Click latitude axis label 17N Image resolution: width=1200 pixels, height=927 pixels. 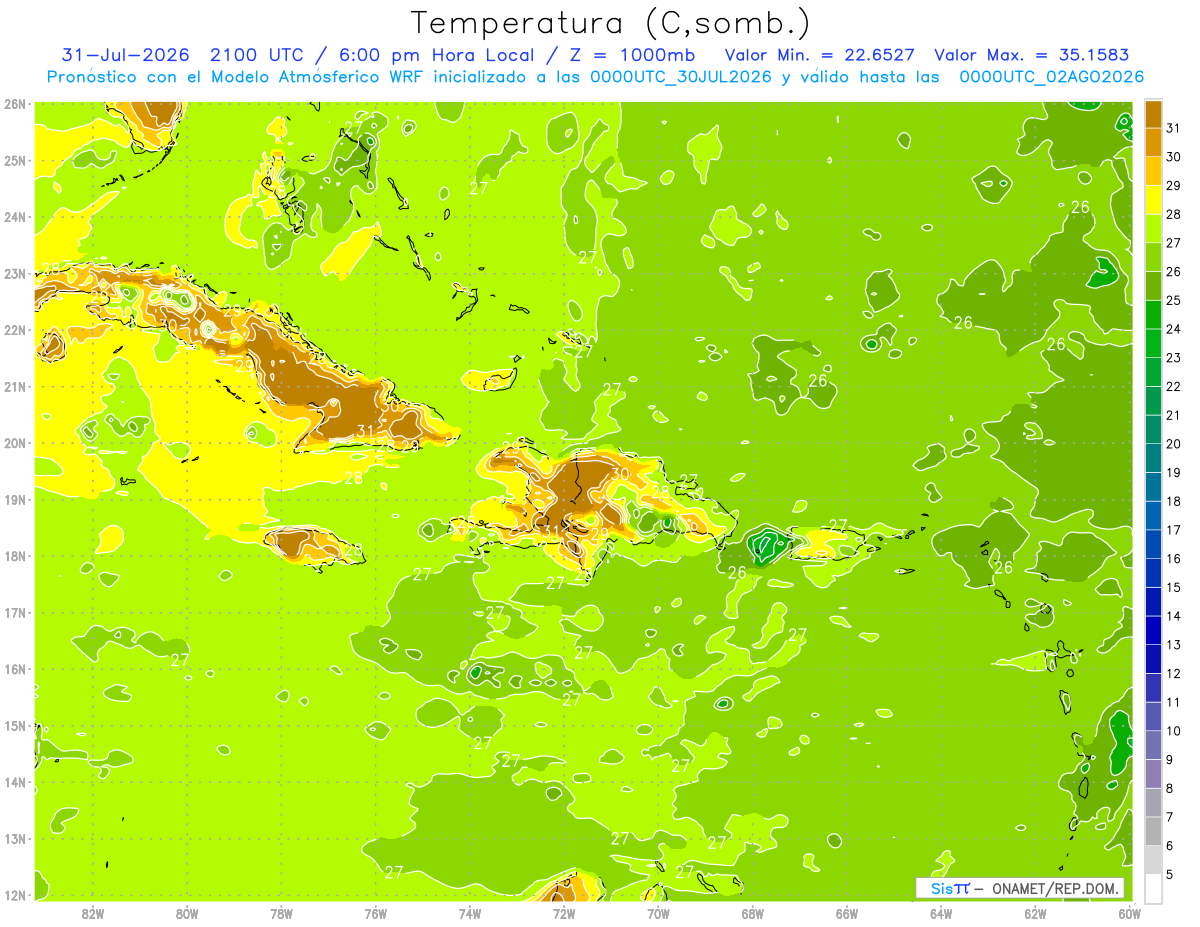(x=14, y=612)
